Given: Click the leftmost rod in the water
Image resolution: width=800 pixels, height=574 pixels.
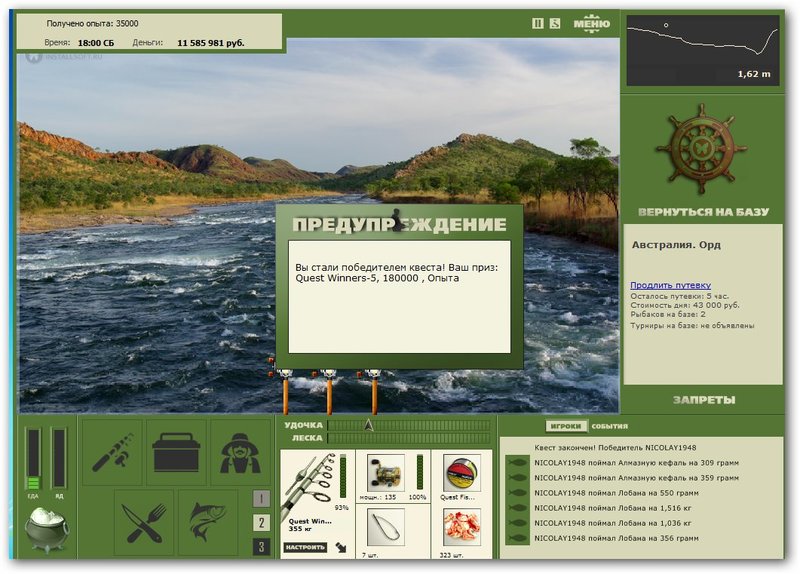Looking at the screenshot, I should 286,391.
